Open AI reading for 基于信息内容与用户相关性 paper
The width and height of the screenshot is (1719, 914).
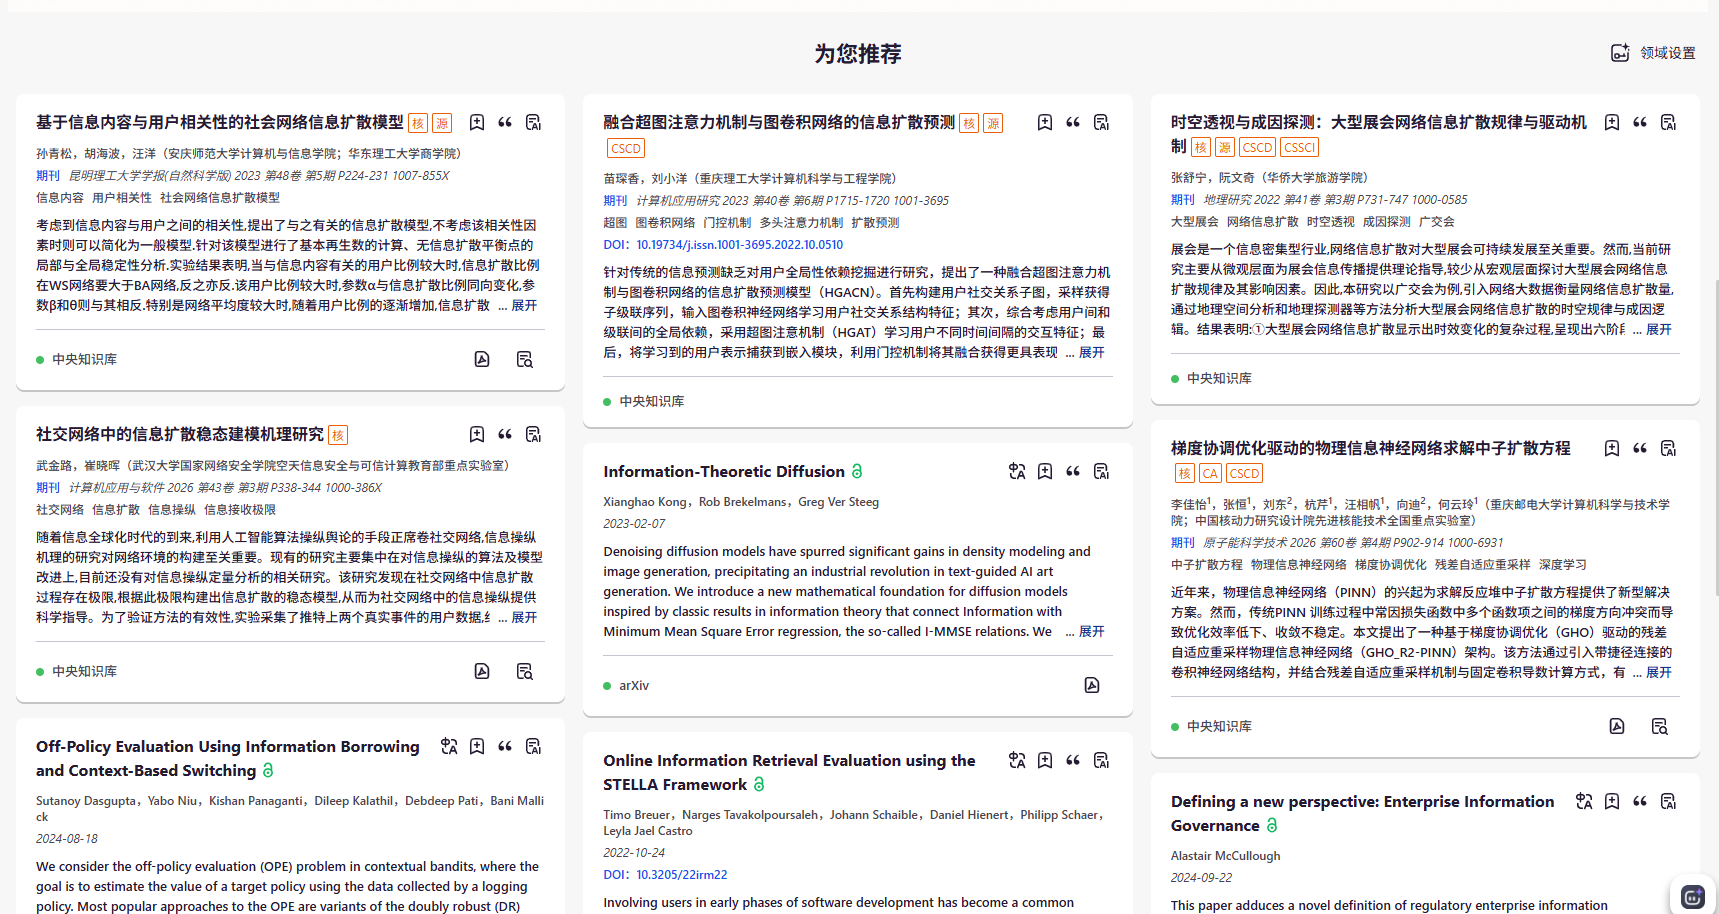click(x=533, y=122)
